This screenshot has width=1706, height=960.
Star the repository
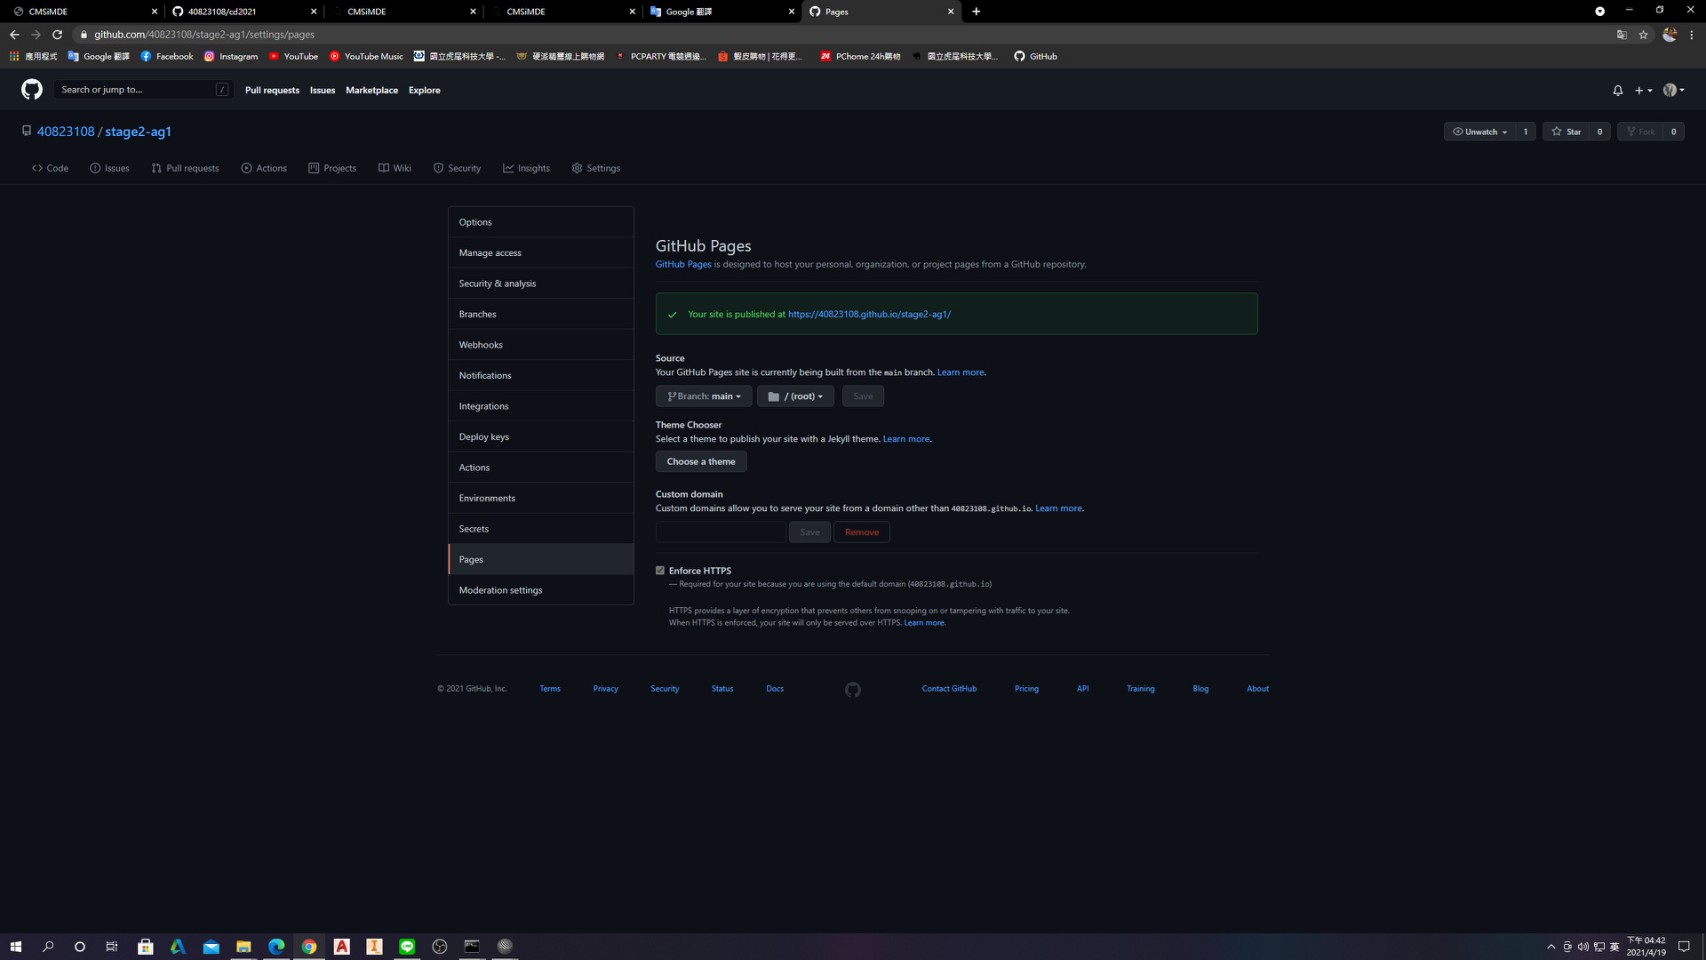tap(1566, 132)
